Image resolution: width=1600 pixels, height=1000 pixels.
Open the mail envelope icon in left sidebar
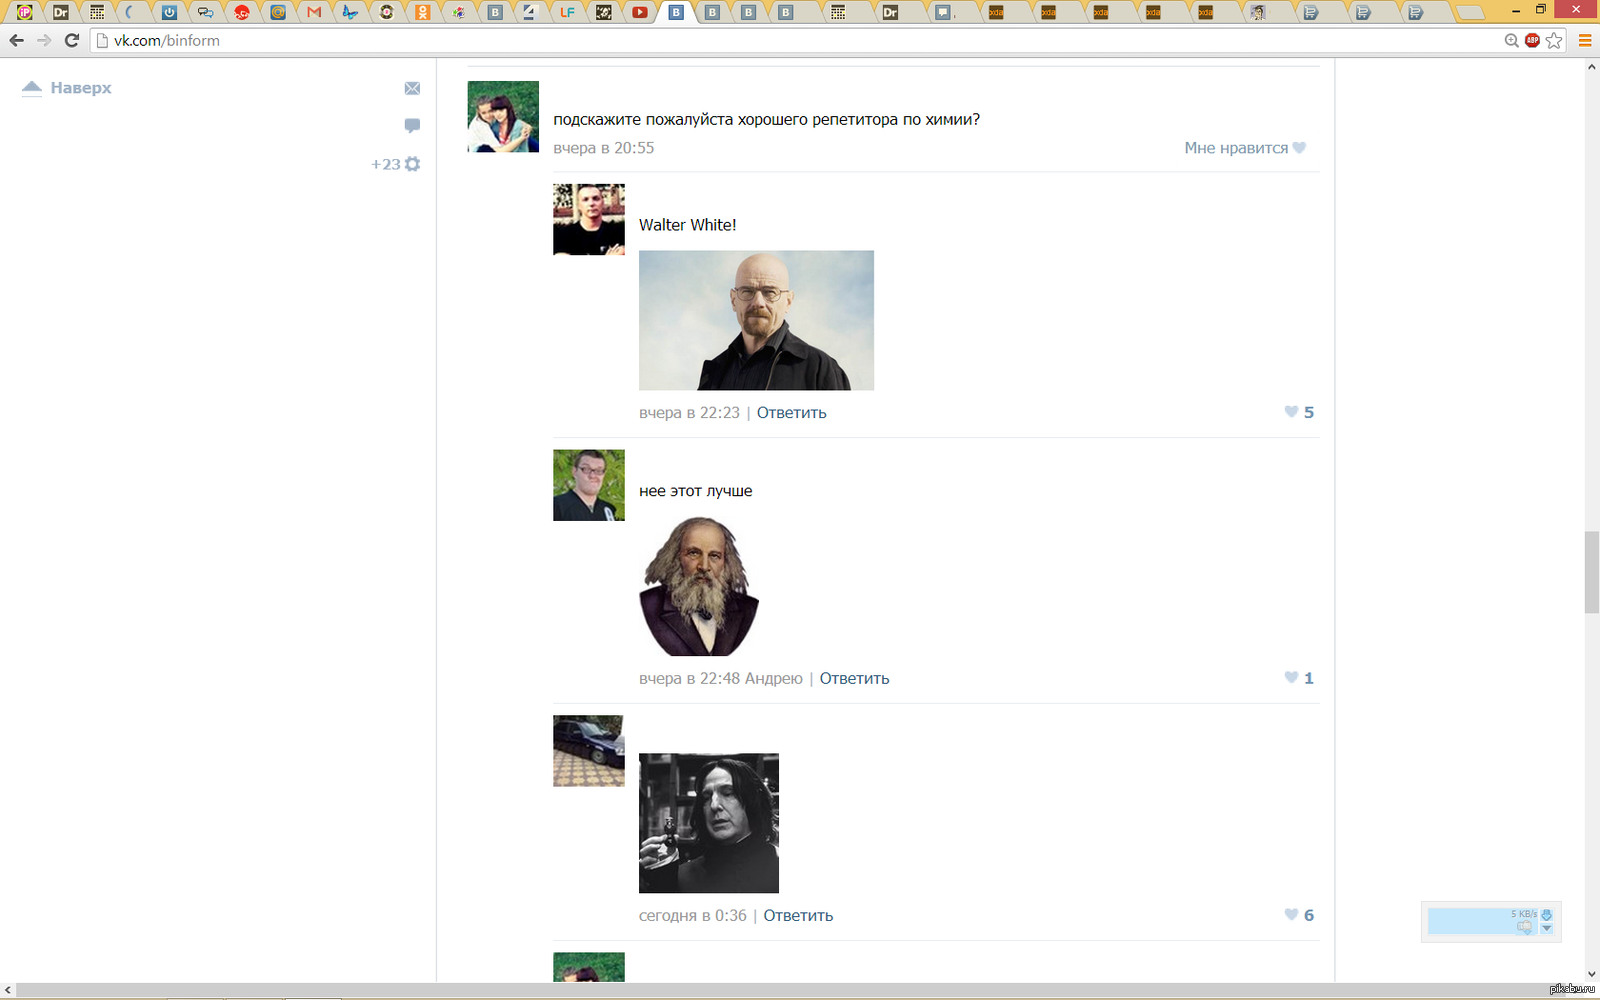[412, 89]
